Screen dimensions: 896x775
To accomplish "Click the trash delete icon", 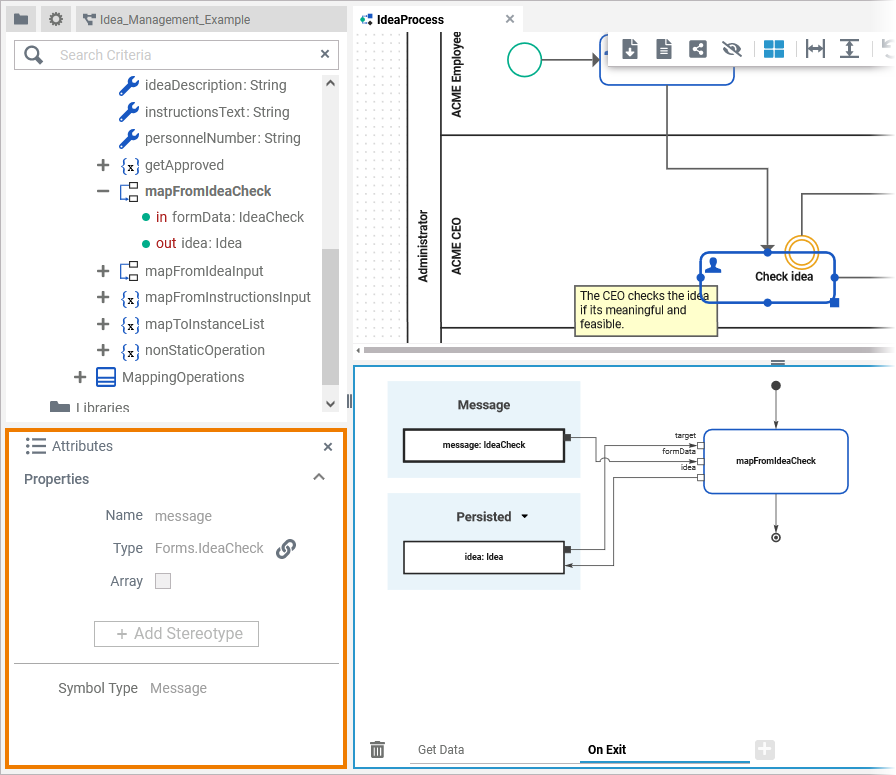I will [x=377, y=749].
